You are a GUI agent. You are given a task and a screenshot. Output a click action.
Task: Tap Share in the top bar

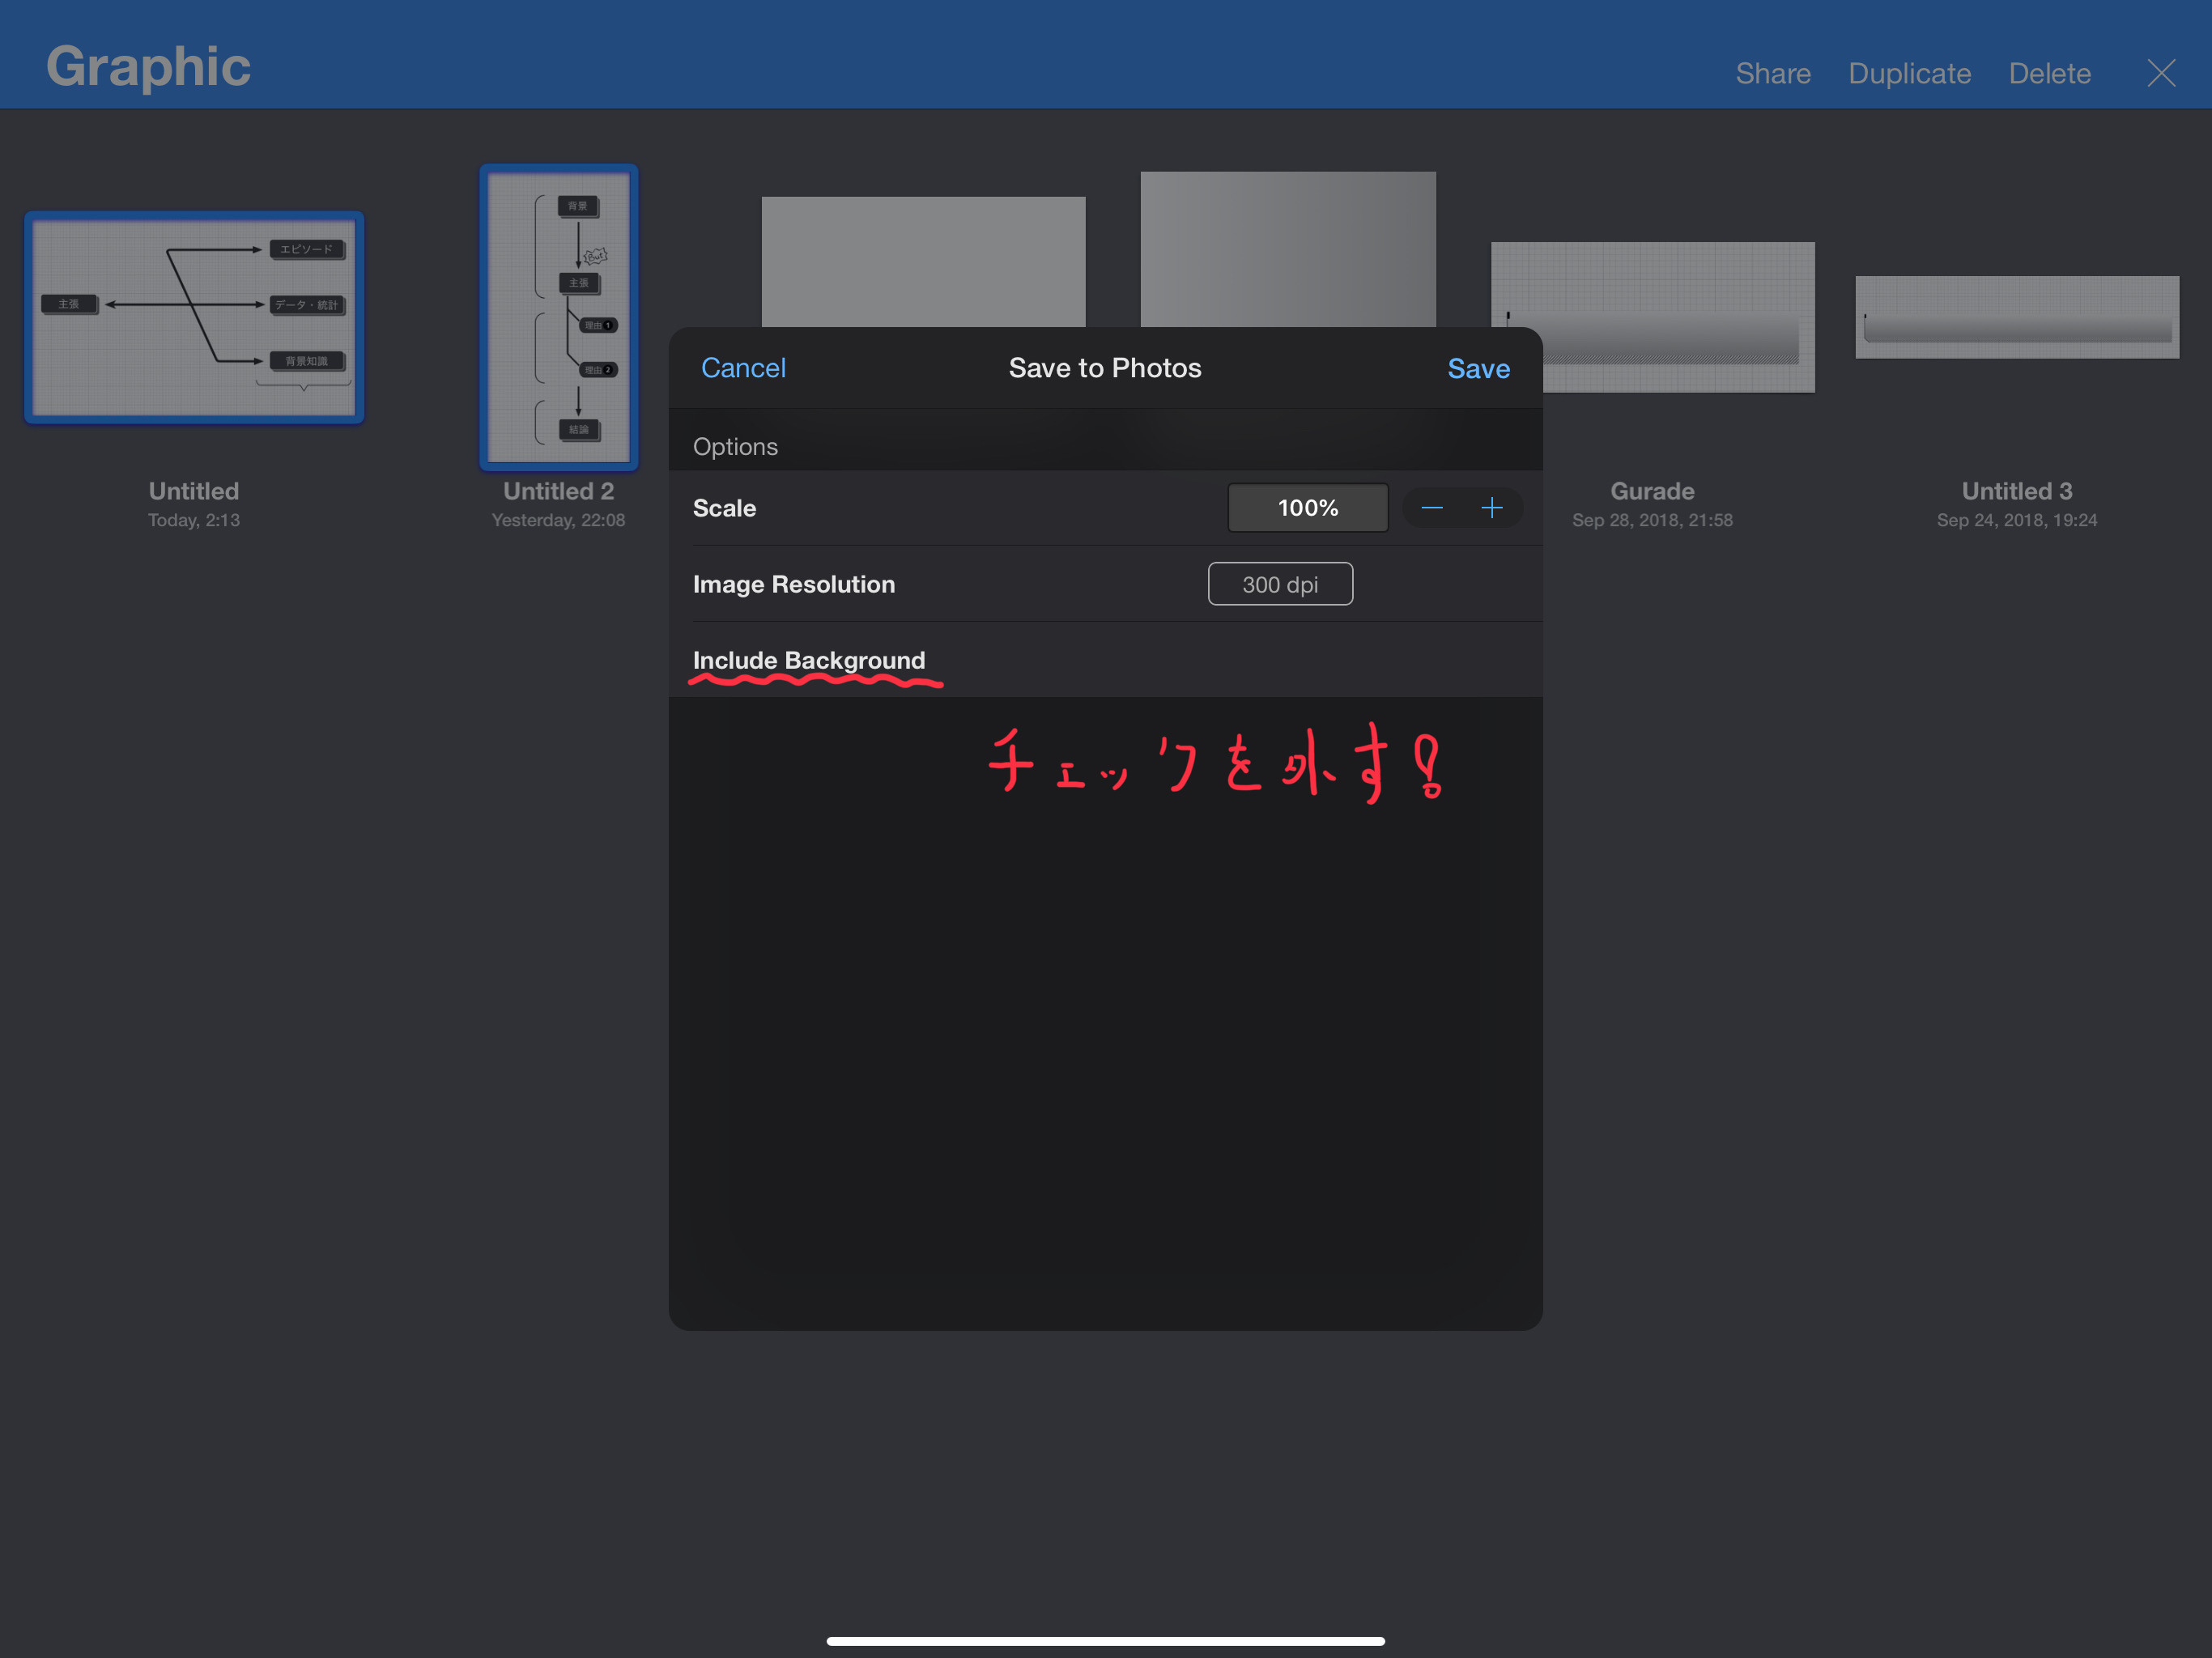pyautogui.click(x=1772, y=73)
